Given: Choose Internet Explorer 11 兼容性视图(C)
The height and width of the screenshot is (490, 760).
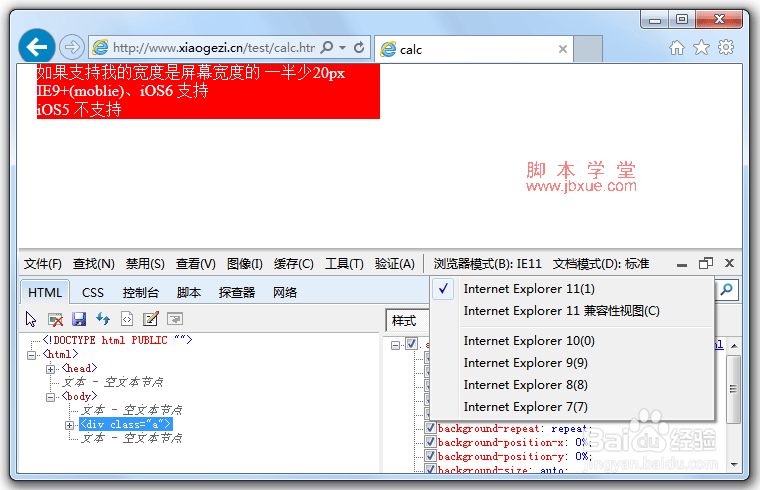Looking at the screenshot, I should point(572,311).
